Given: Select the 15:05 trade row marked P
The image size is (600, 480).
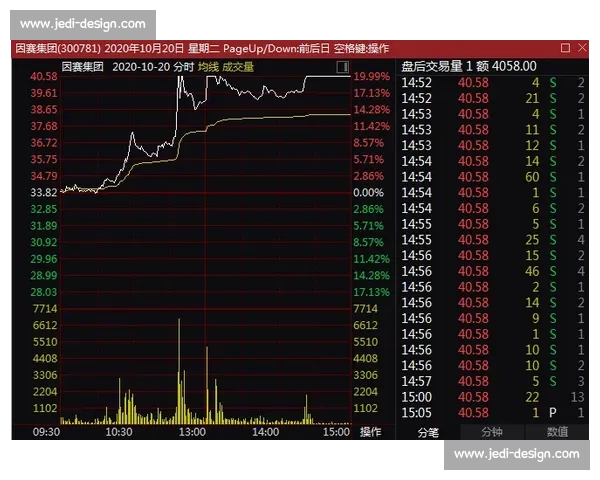Looking at the screenshot, I should click(492, 413).
